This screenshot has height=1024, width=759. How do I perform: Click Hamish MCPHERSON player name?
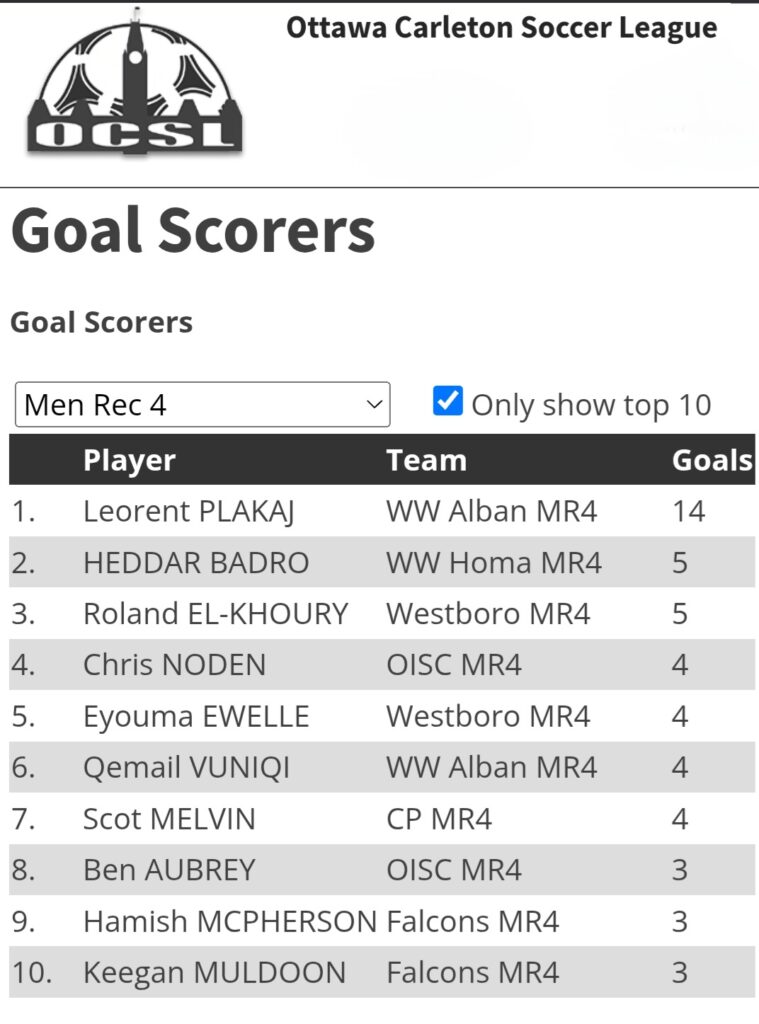point(230,921)
